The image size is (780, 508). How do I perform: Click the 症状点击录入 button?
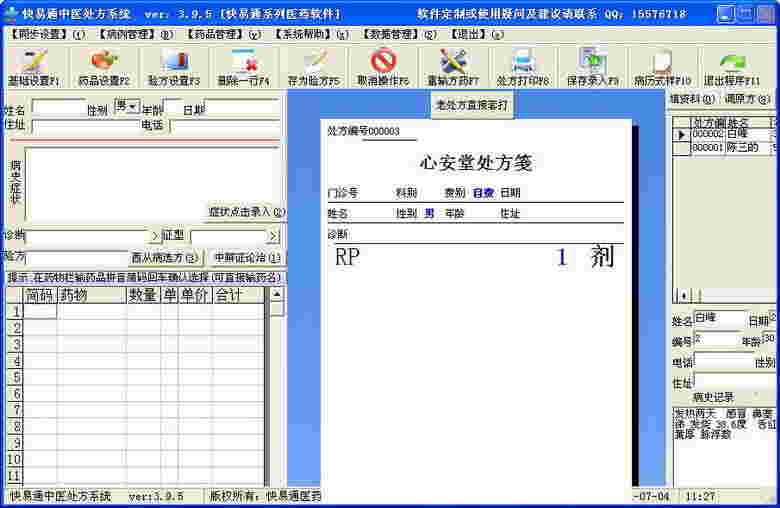point(246,212)
